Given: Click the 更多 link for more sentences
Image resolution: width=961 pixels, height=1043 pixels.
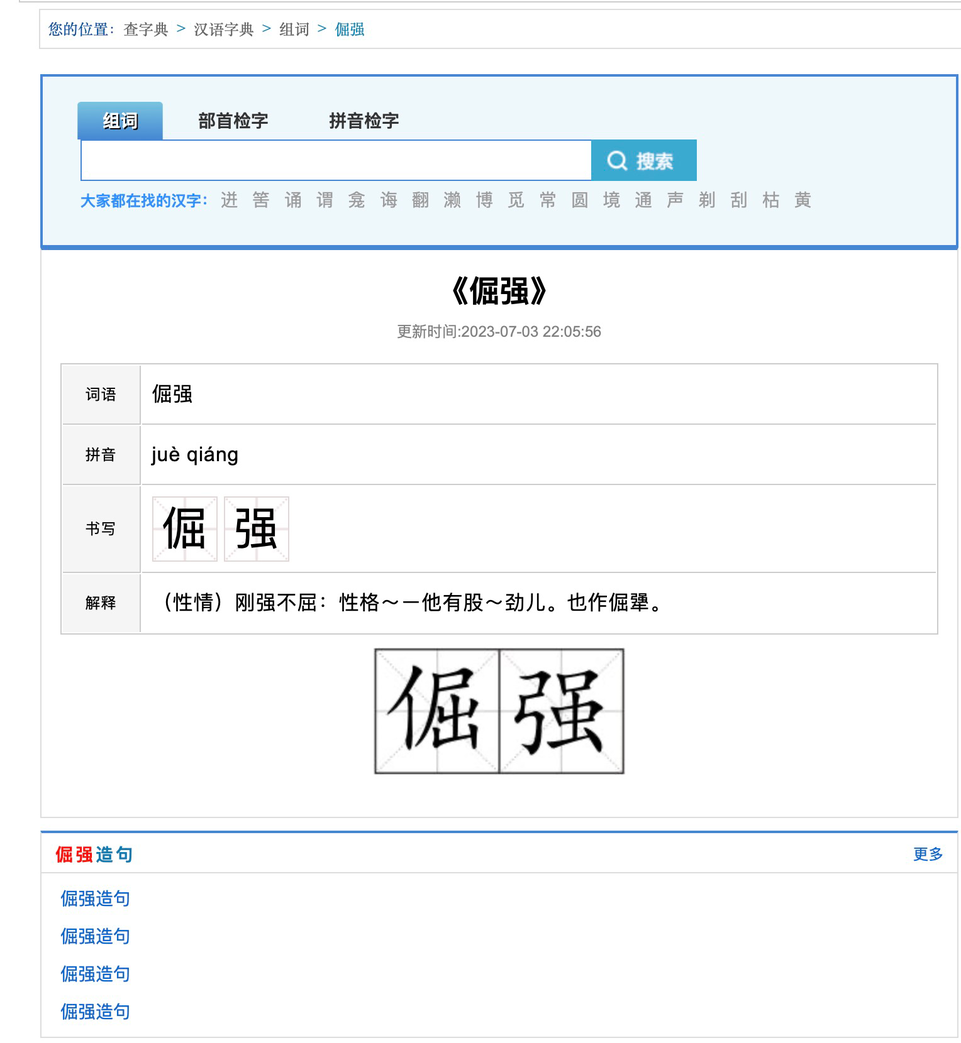Looking at the screenshot, I should coord(926,855).
